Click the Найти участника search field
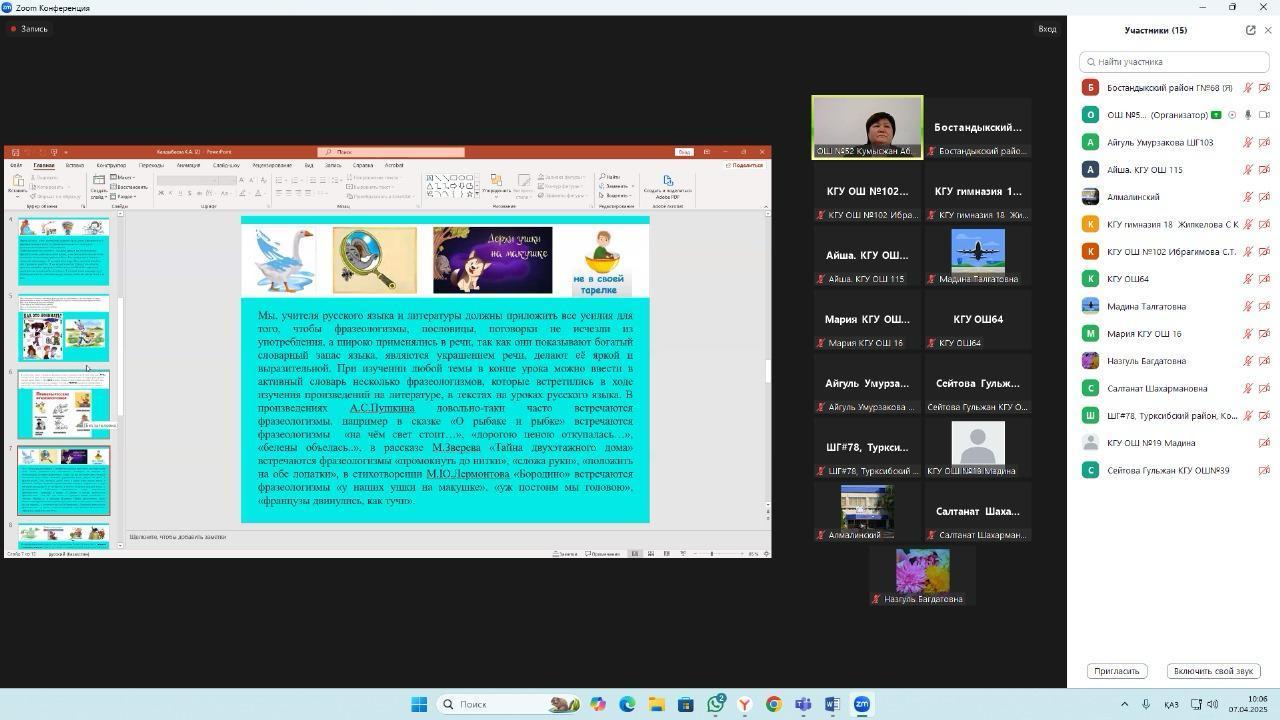This screenshot has width=1280, height=720. click(1174, 62)
